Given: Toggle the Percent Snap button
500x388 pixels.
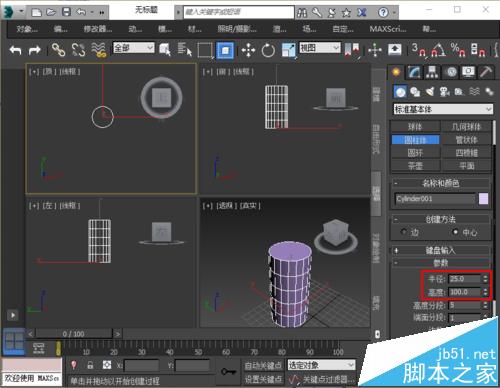Looking at the screenshot, I should coord(458,50).
